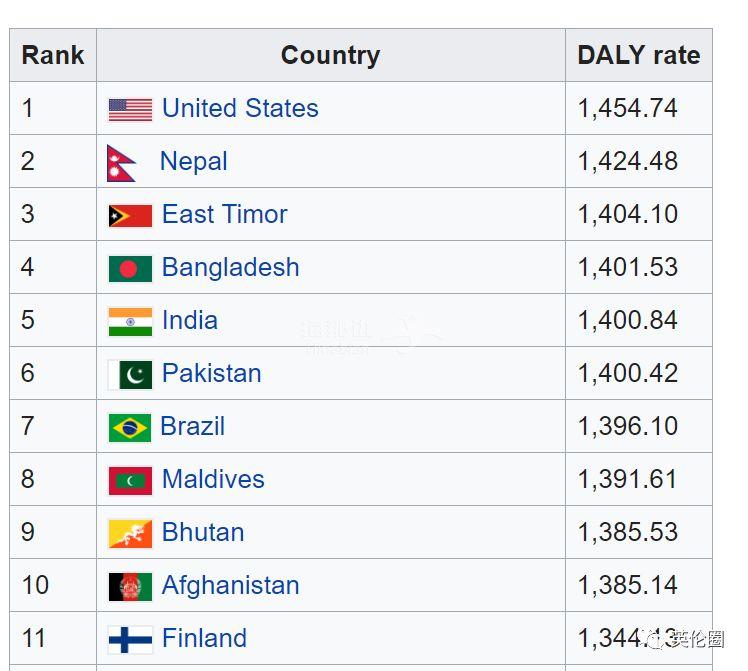The height and width of the screenshot is (671, 748).
Task: Click the Pakistan flag icon
Action: point(130,375)
